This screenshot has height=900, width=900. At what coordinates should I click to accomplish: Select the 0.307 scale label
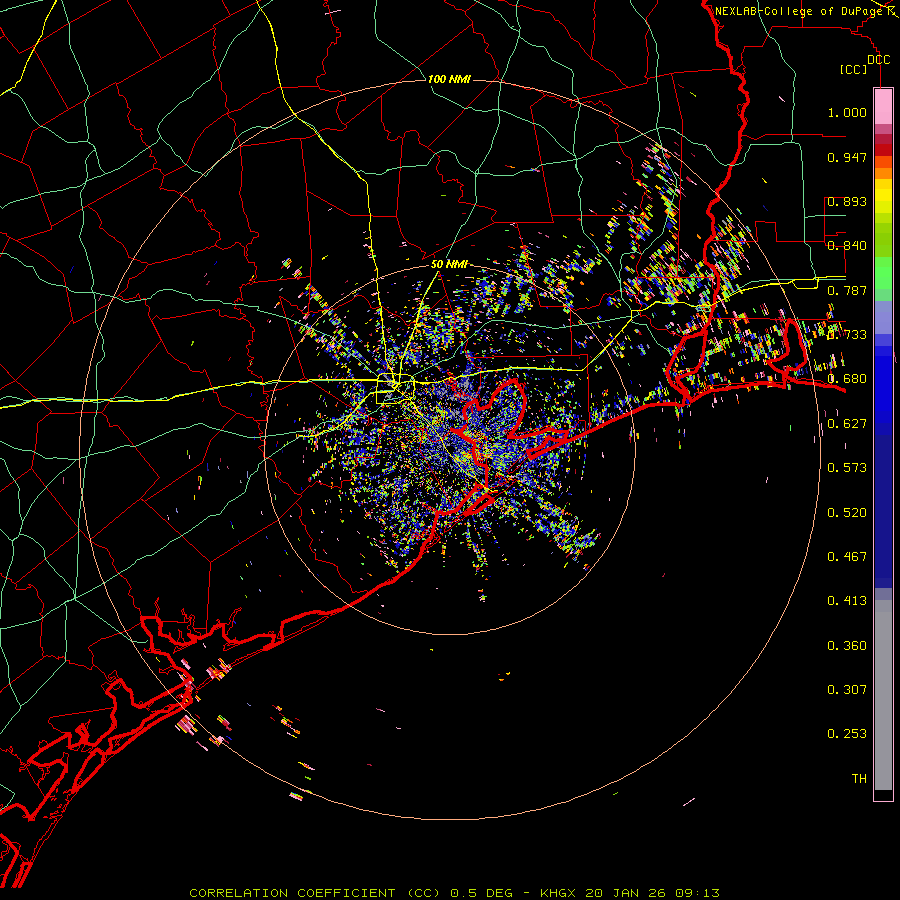point(847,690)
